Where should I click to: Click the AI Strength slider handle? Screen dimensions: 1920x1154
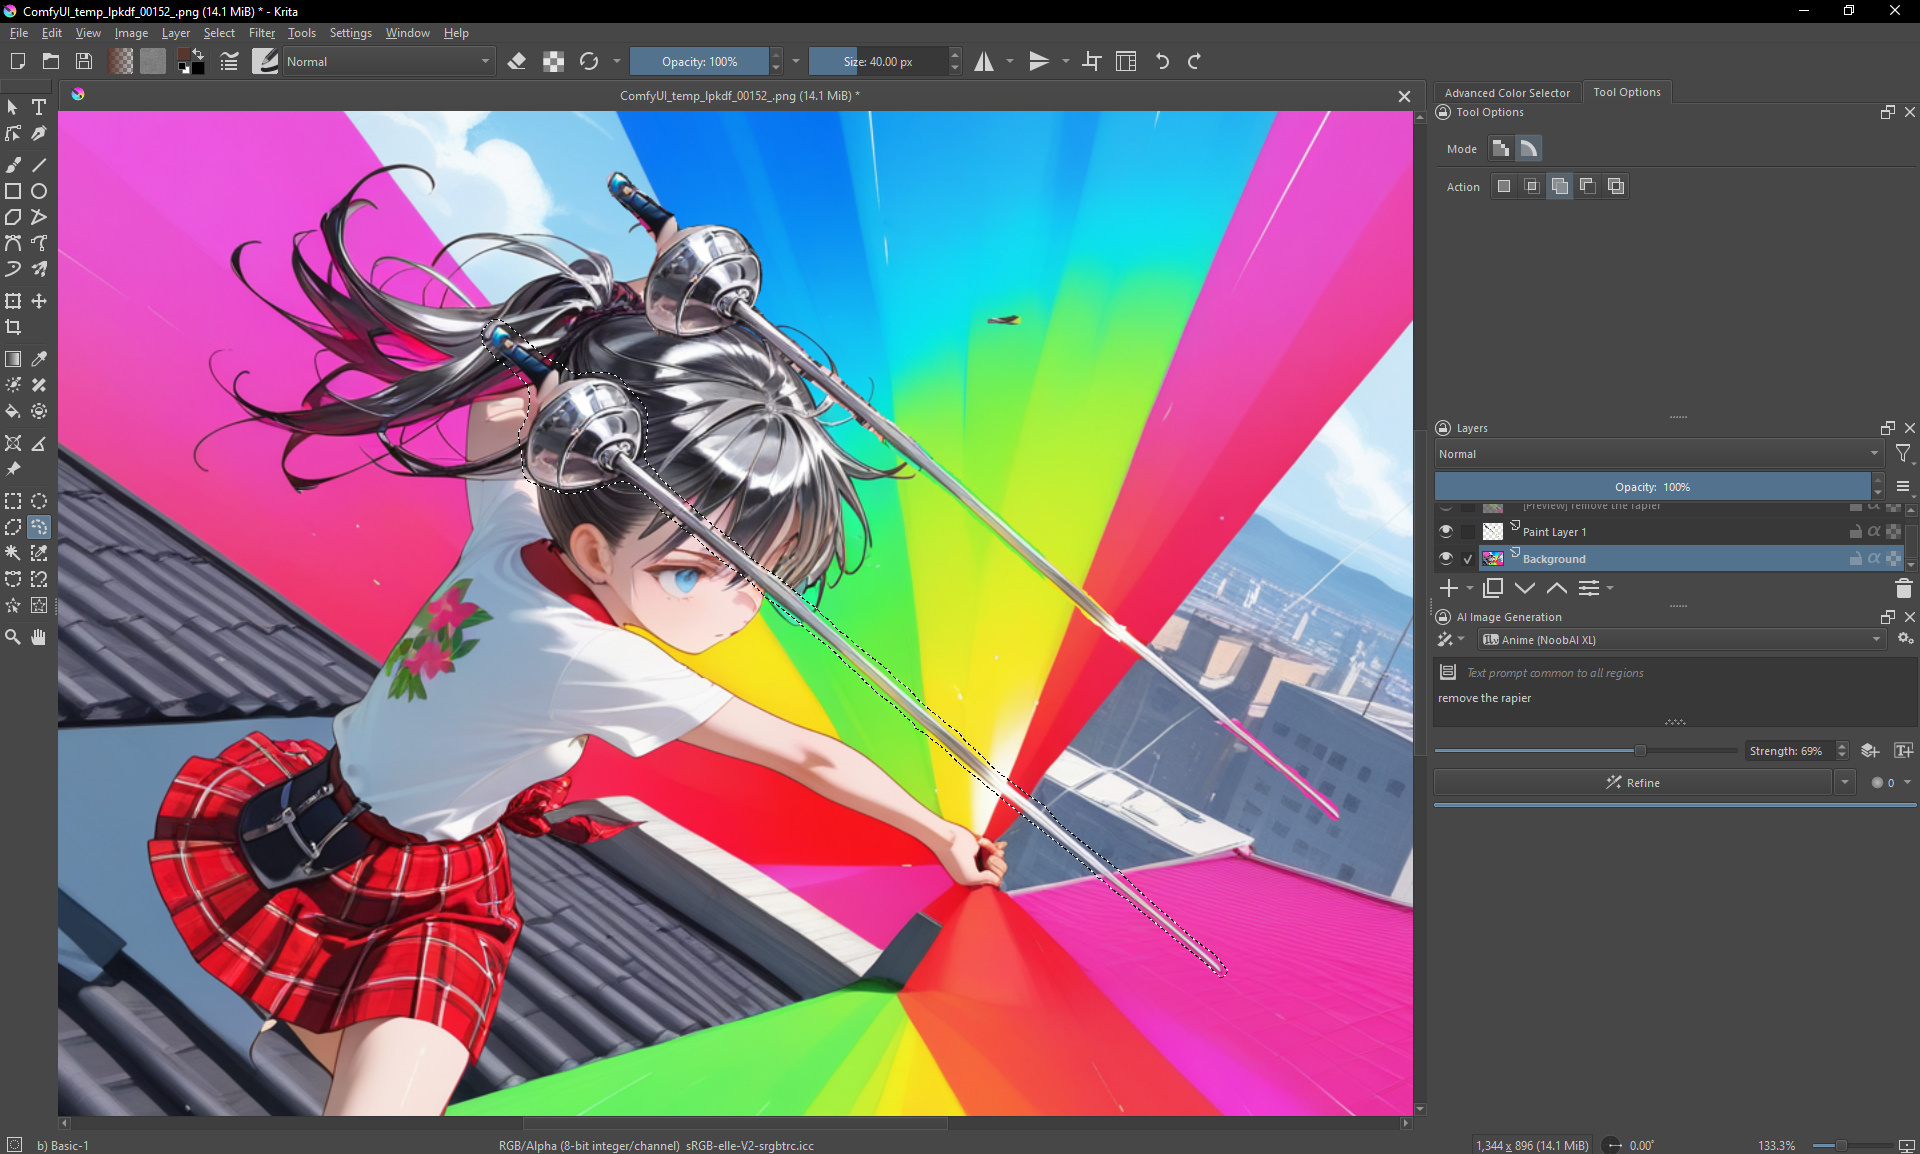pyautogui.click(x=1640, y=751)
